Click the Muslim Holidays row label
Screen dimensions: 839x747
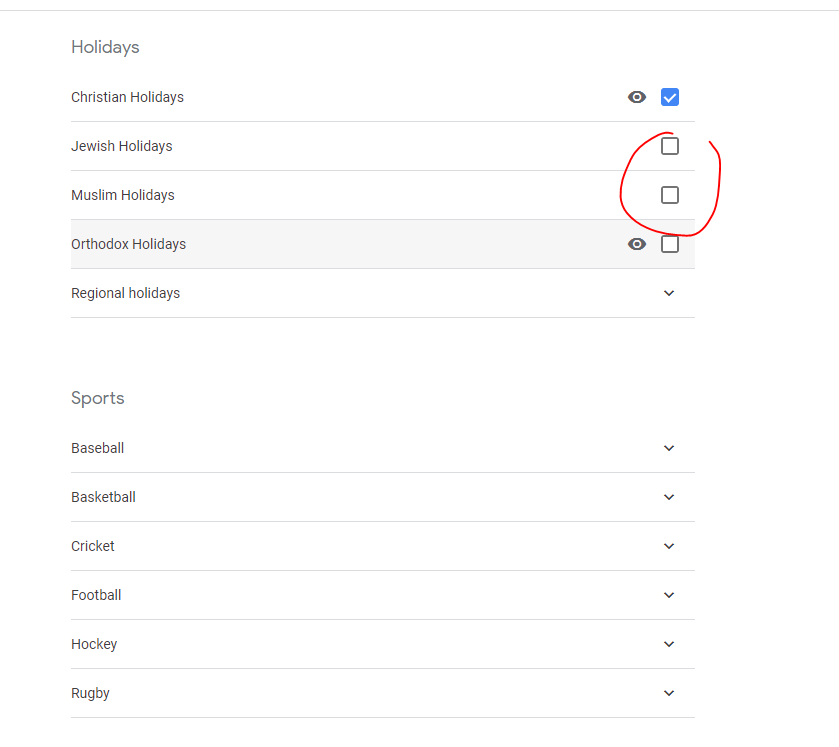(x=123, y=195)
